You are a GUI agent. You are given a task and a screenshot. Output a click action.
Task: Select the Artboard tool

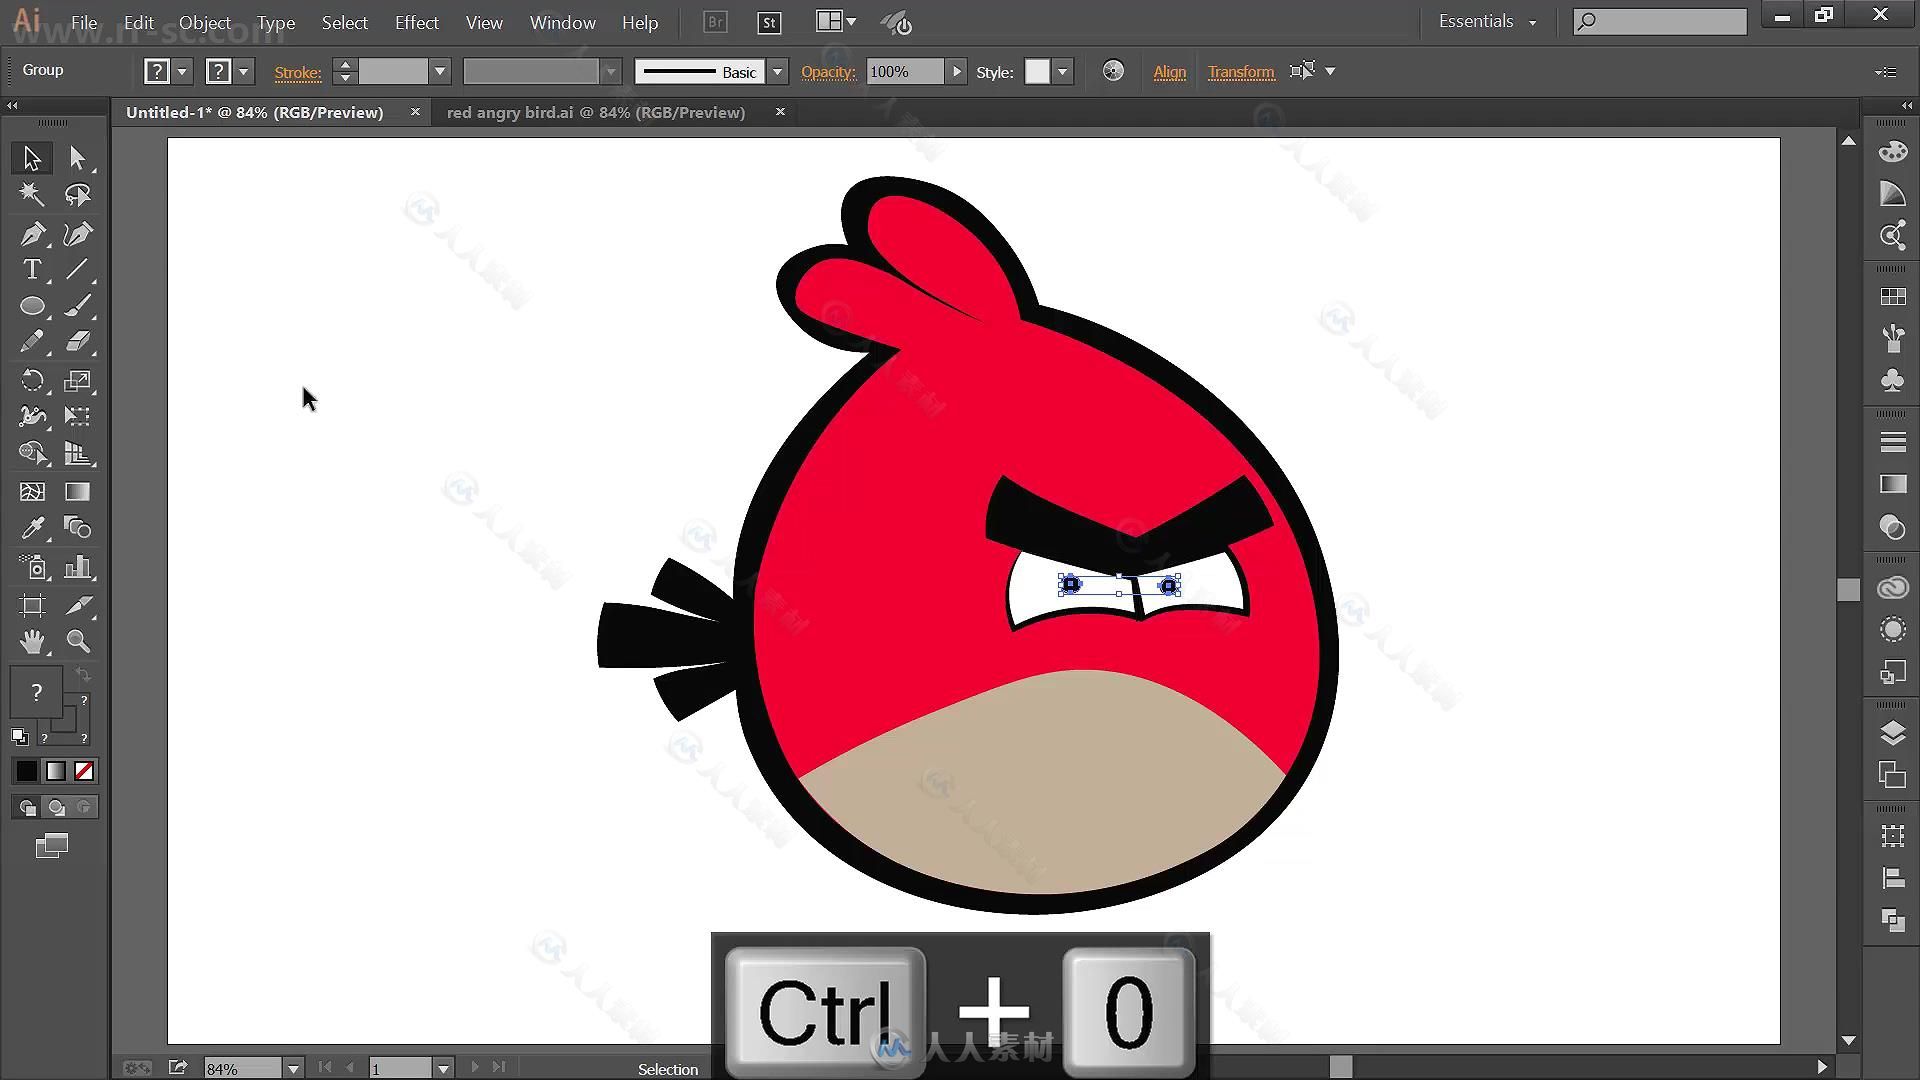[x=32, y=605]
